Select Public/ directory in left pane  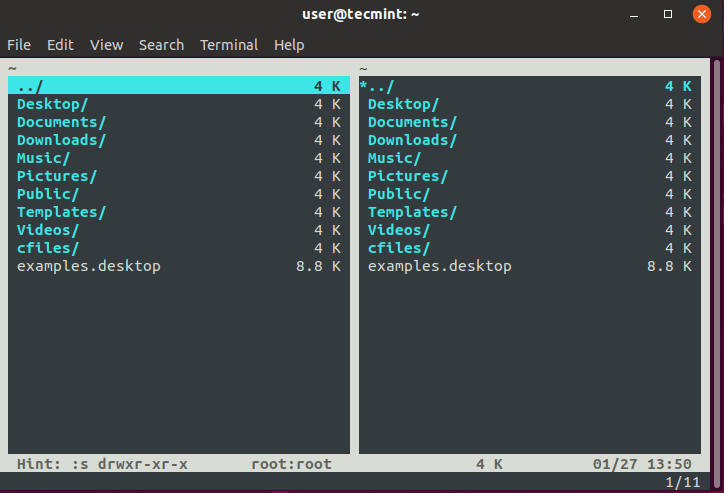tap(48, 194)
